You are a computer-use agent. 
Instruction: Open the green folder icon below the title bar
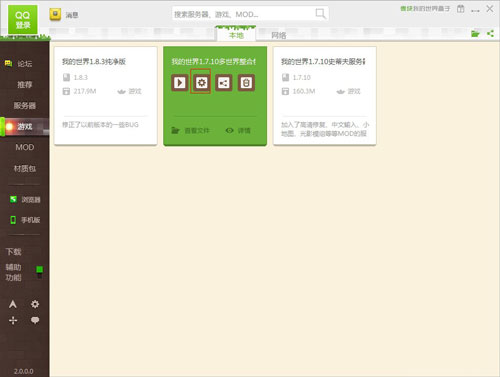475,33
